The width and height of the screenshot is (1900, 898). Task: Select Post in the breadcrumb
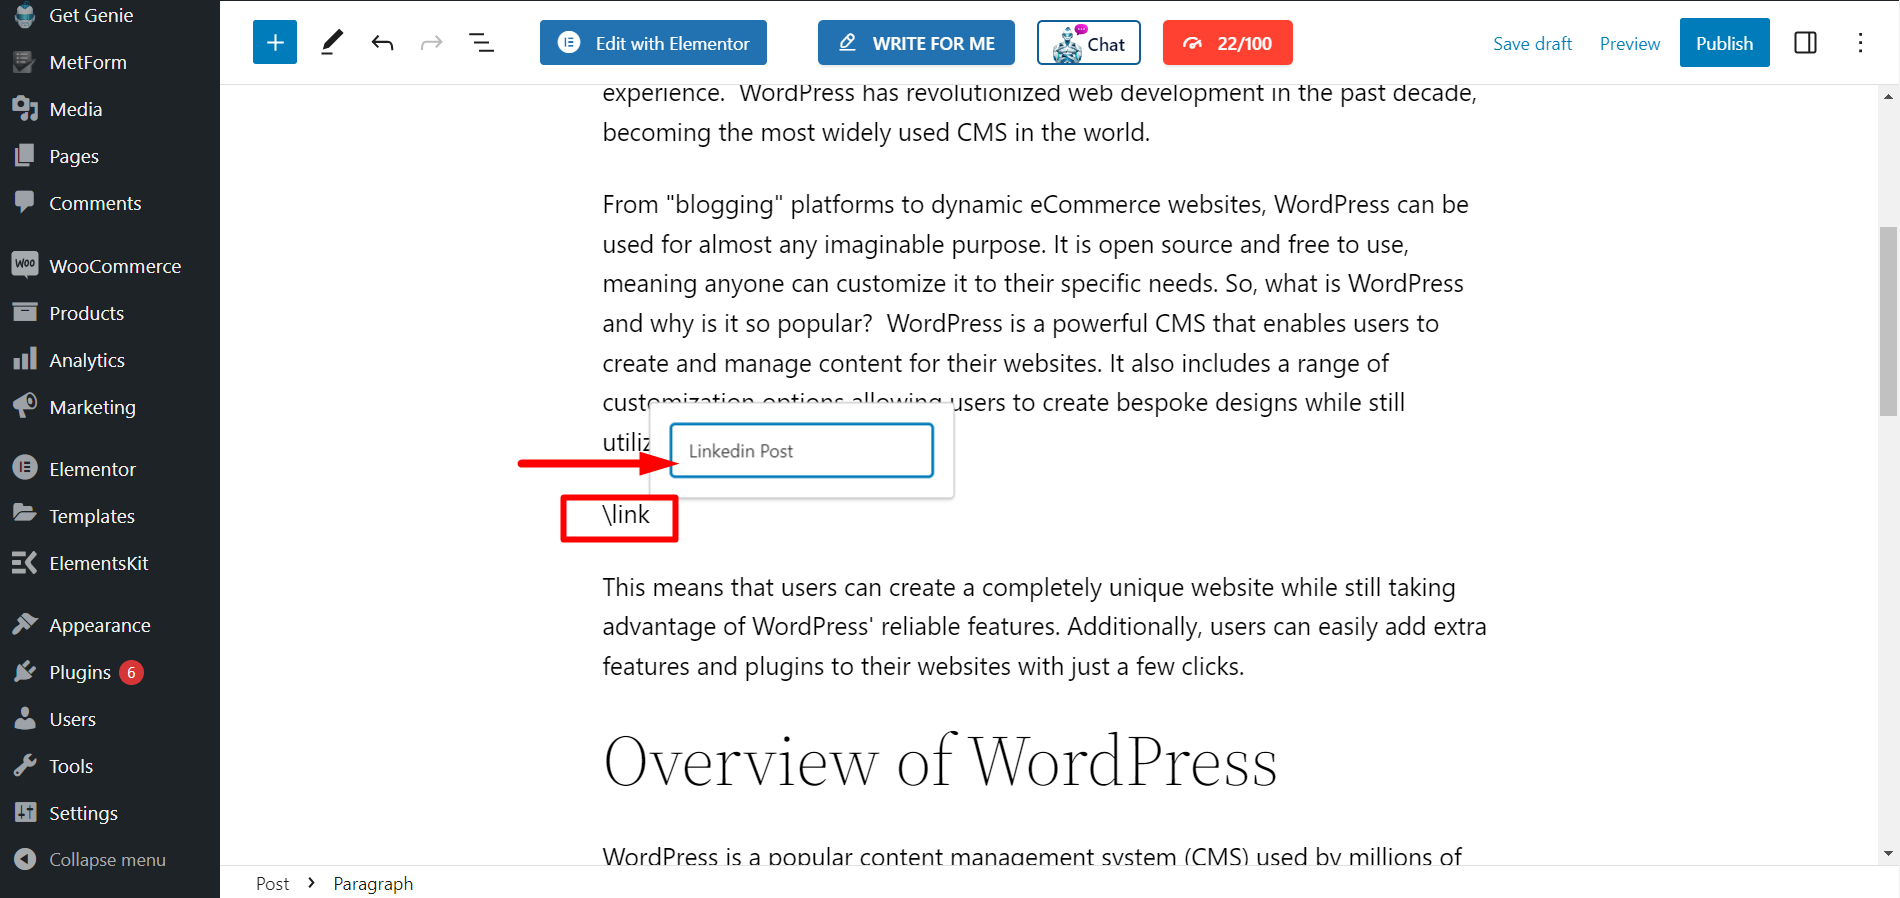pos(272,884)
